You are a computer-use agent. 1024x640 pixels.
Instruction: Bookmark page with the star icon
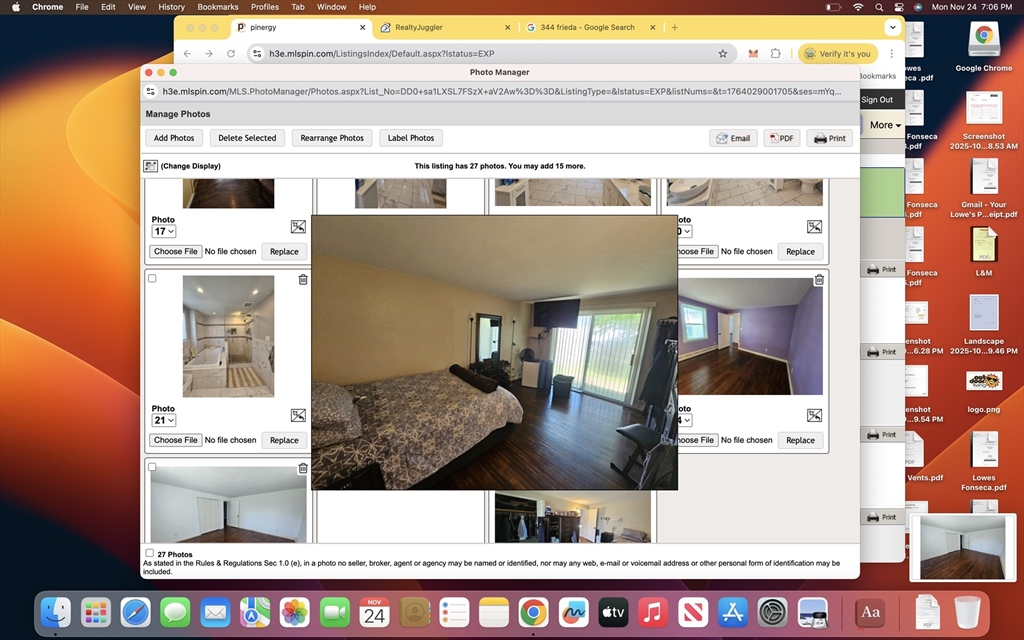pyautogui.click(x=723, y=54)
